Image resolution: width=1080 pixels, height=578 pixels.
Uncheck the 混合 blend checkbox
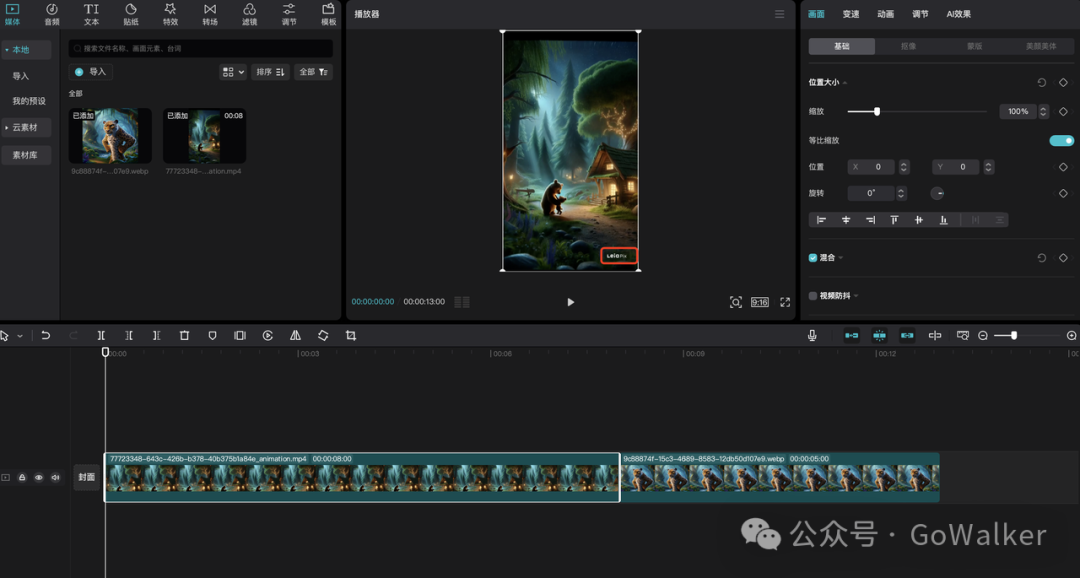tap(813, 258)
